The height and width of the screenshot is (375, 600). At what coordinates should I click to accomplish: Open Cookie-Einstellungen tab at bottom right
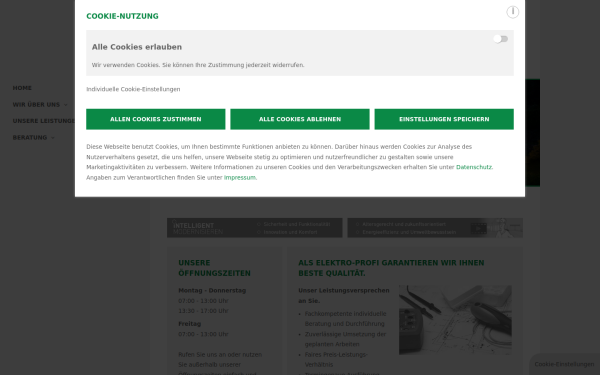pos(564,364)
